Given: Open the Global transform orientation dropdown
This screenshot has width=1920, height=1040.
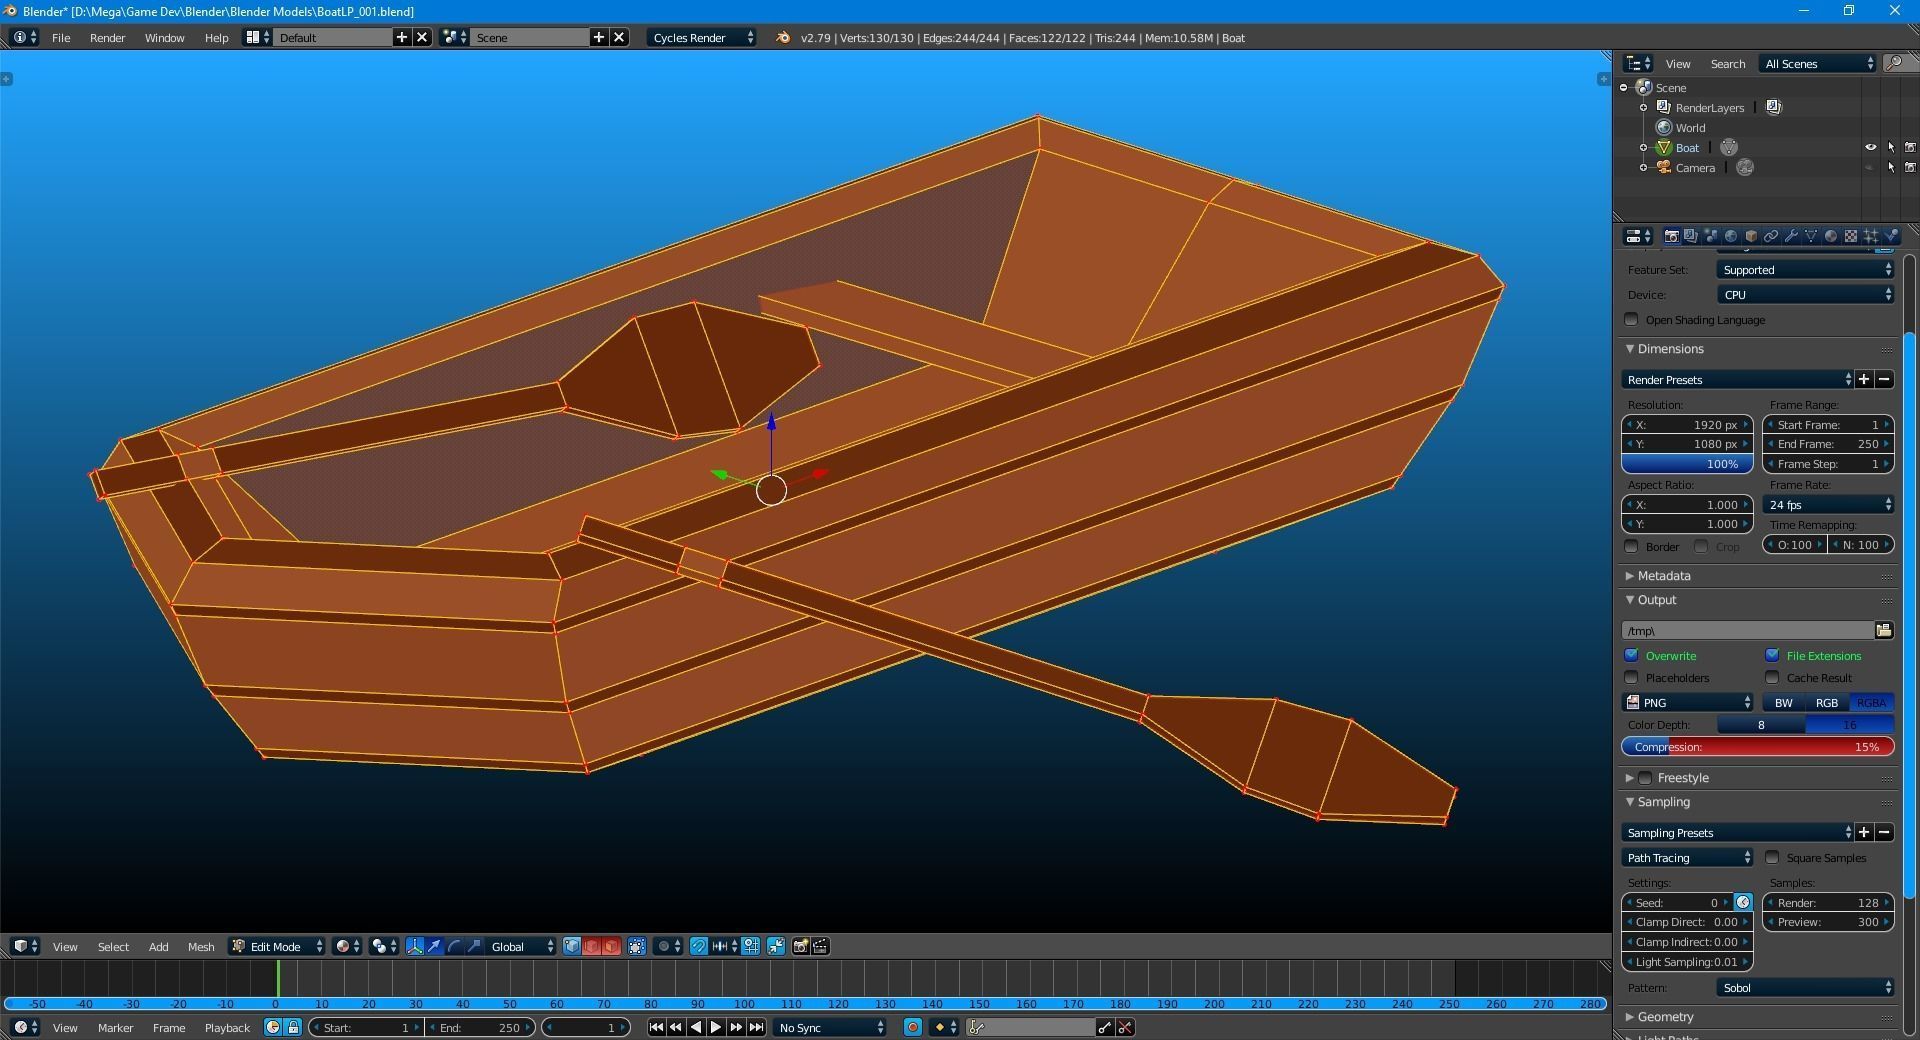Looking at the screenshot, I should click(520, 946).
